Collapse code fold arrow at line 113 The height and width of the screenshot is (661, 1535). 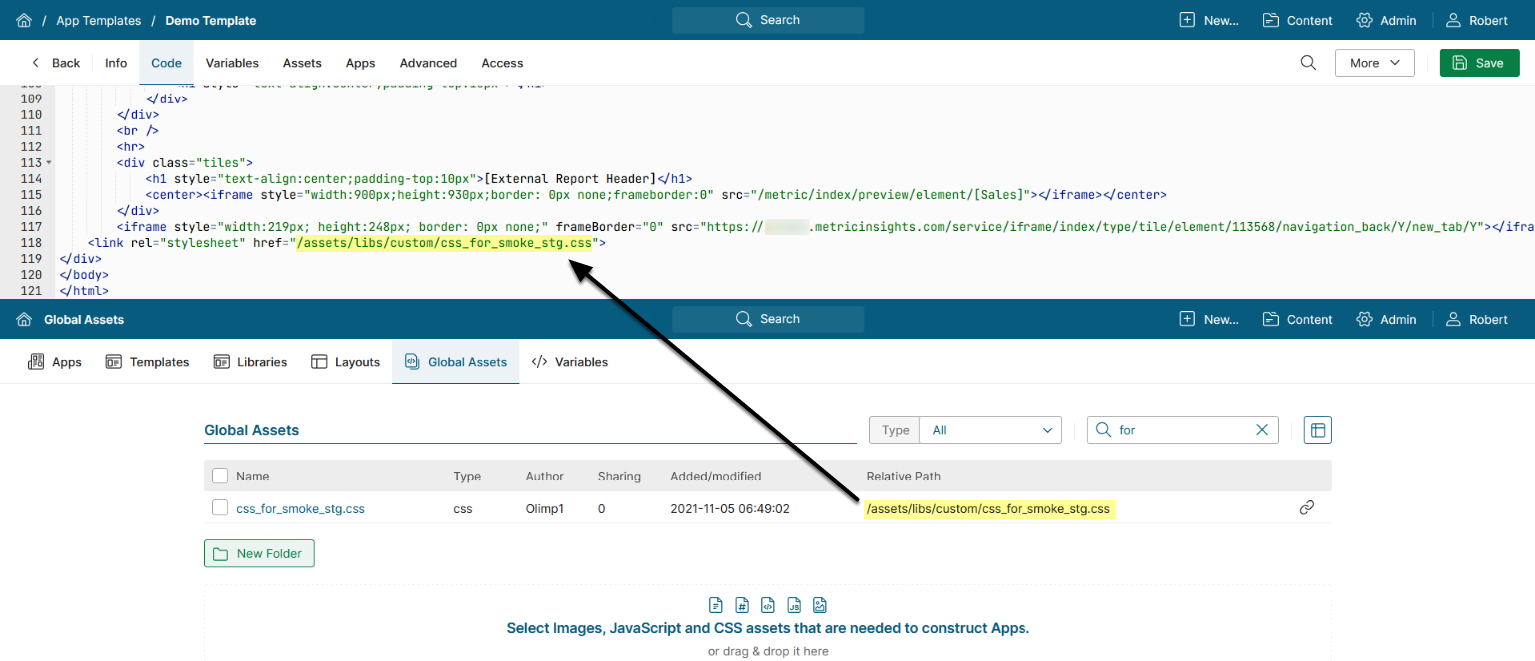coord(49,163)
